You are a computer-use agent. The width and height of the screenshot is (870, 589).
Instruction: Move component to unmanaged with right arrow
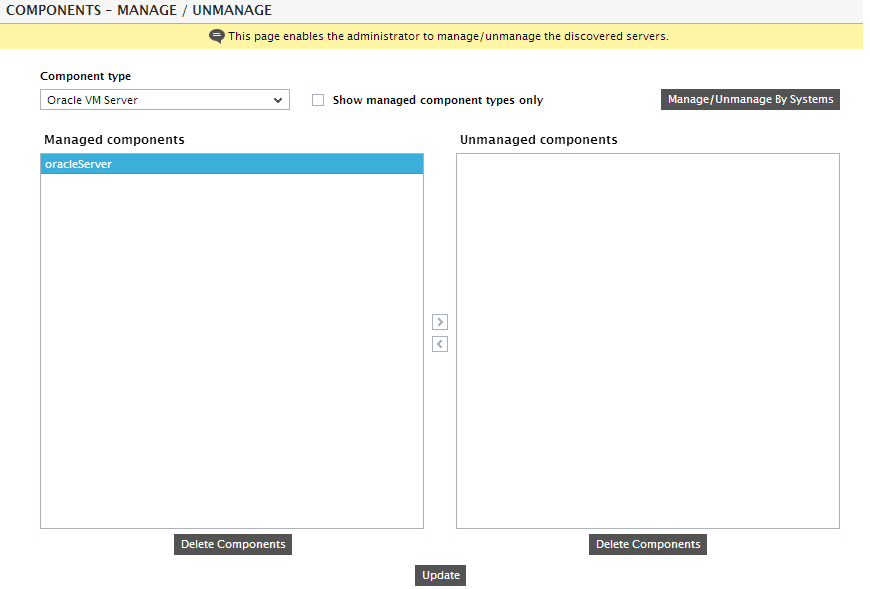tap(440, 322)
